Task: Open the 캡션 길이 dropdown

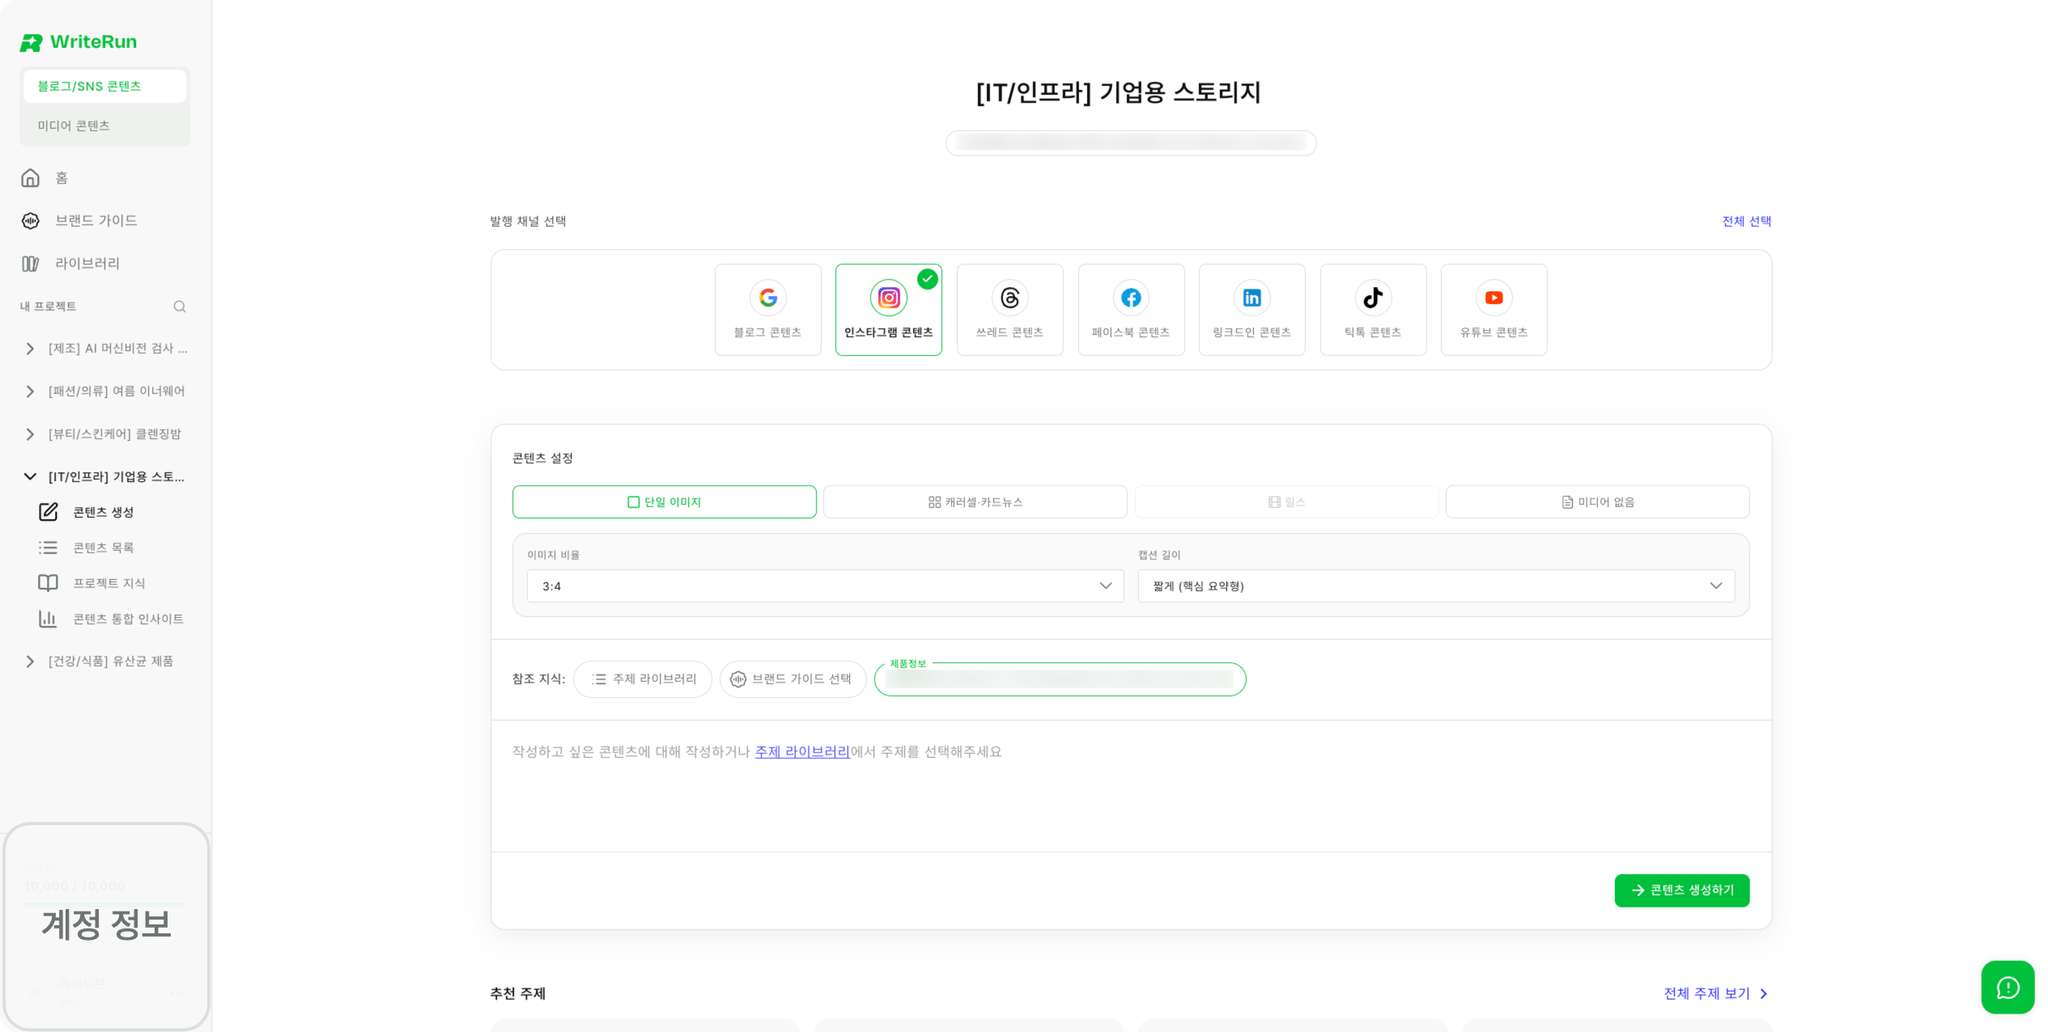Action: coord(1436,586)
